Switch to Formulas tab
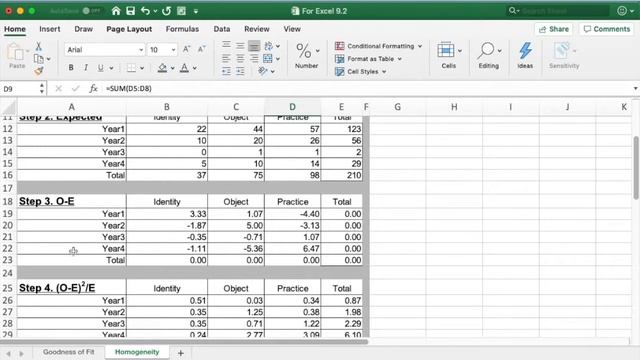This screenshot has height=360, width=640. (x=182, y=29)
